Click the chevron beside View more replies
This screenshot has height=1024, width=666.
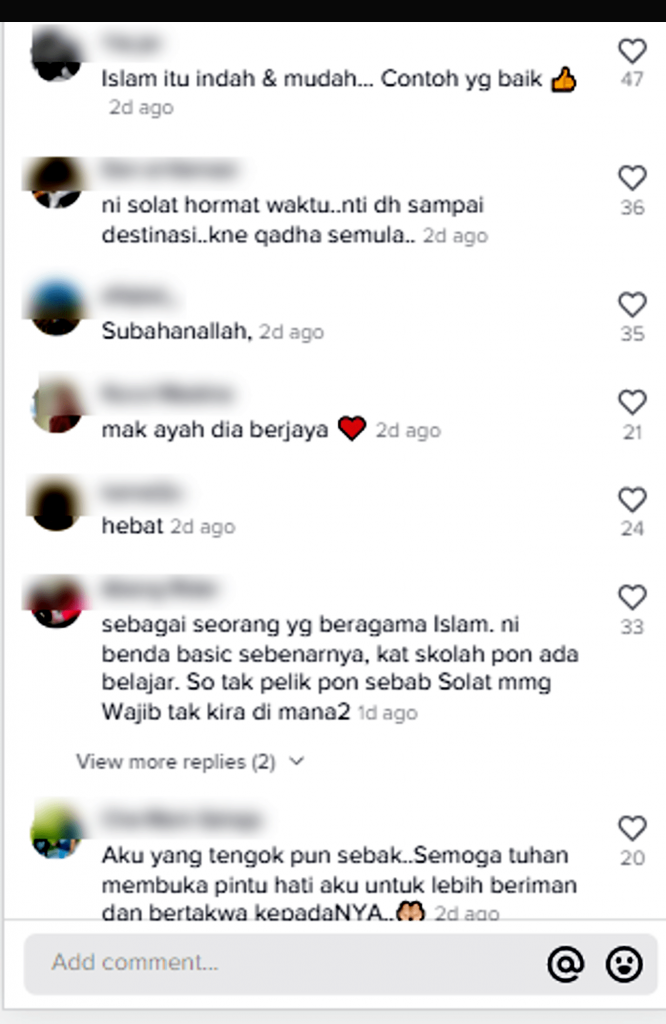point(296,761)
